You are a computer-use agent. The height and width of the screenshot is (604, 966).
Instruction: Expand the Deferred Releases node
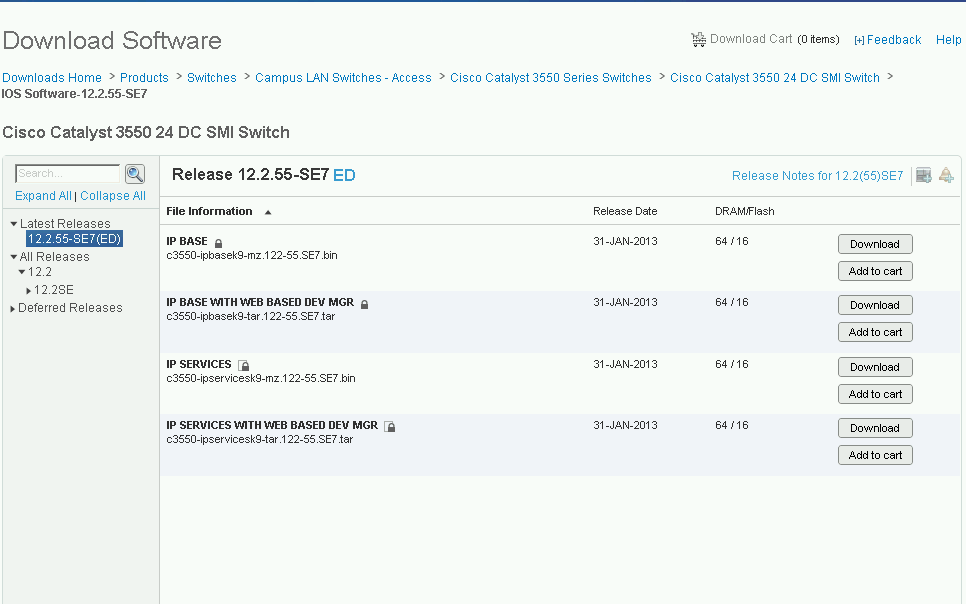13,309
